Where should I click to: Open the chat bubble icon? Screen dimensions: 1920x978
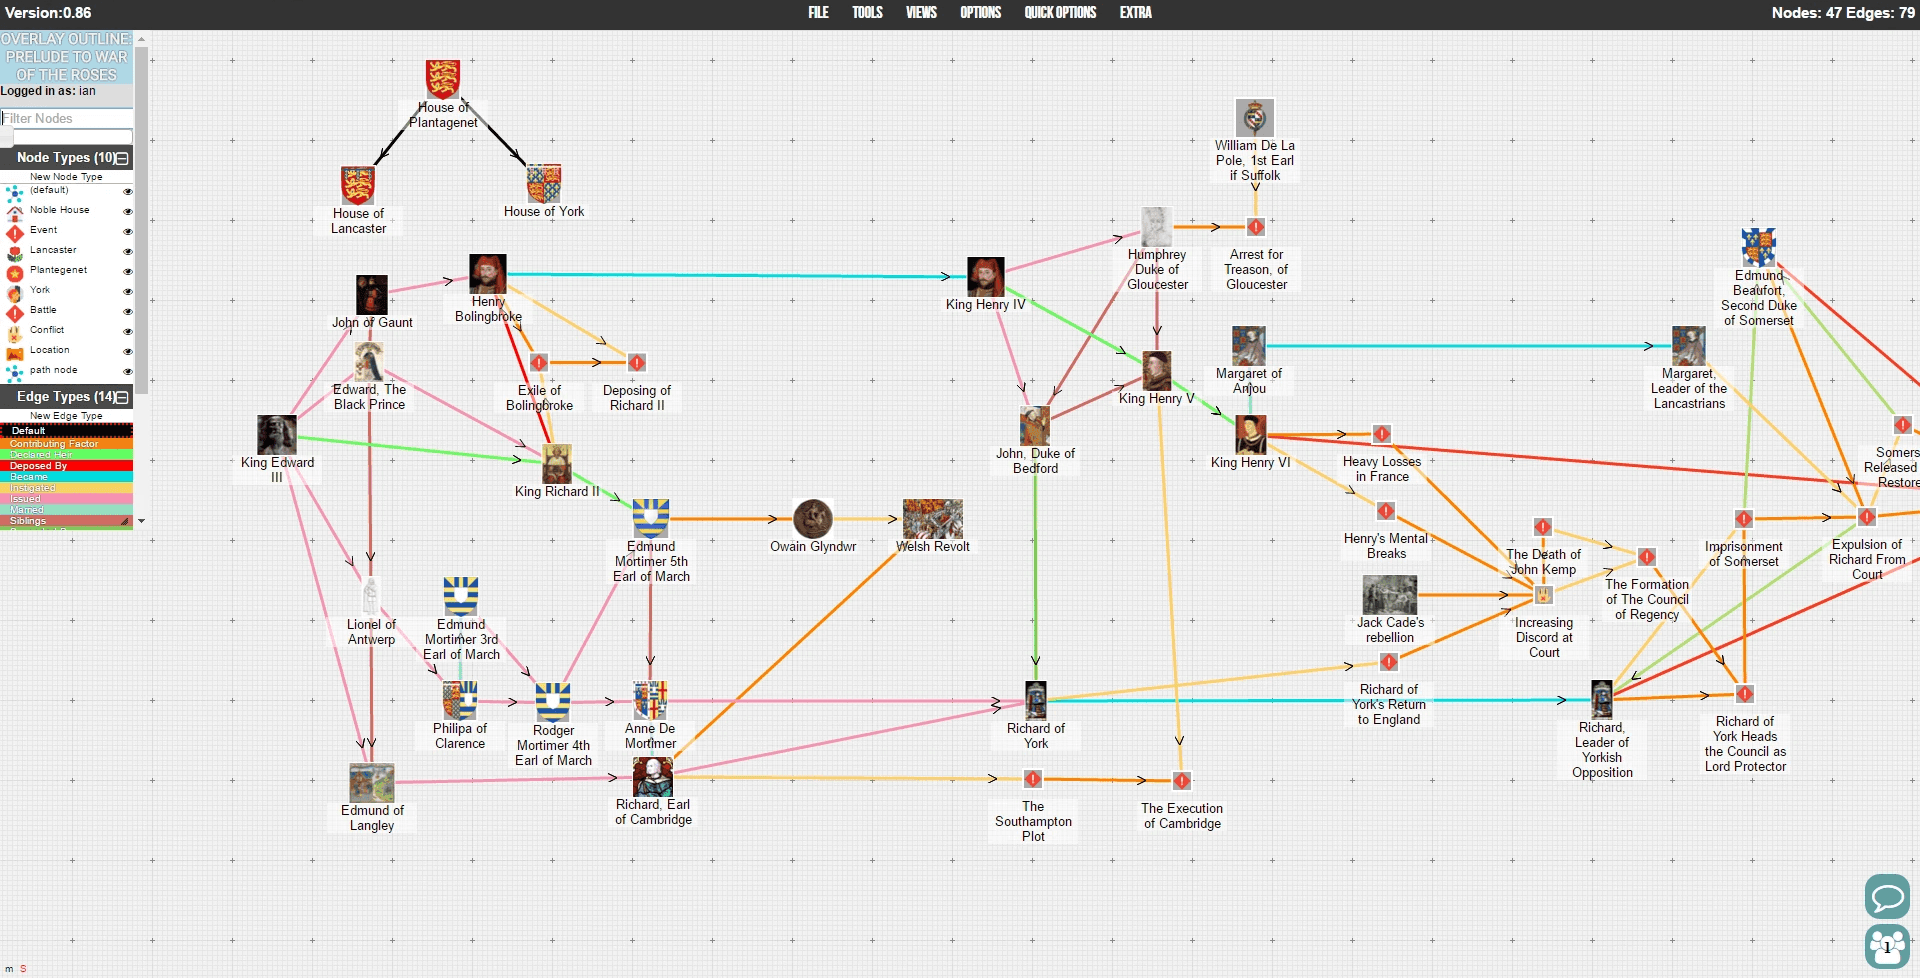coord(1888,897)
